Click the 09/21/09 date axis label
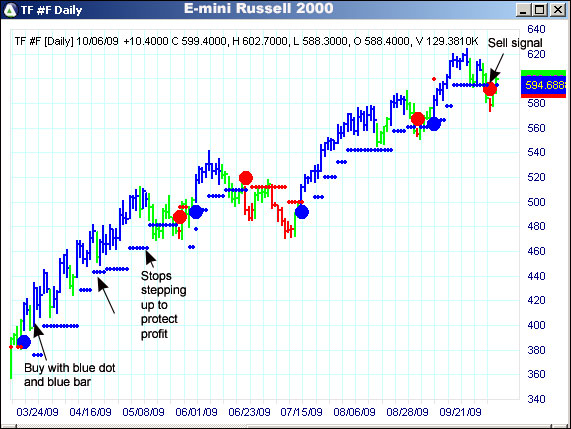 click(460, 412)
